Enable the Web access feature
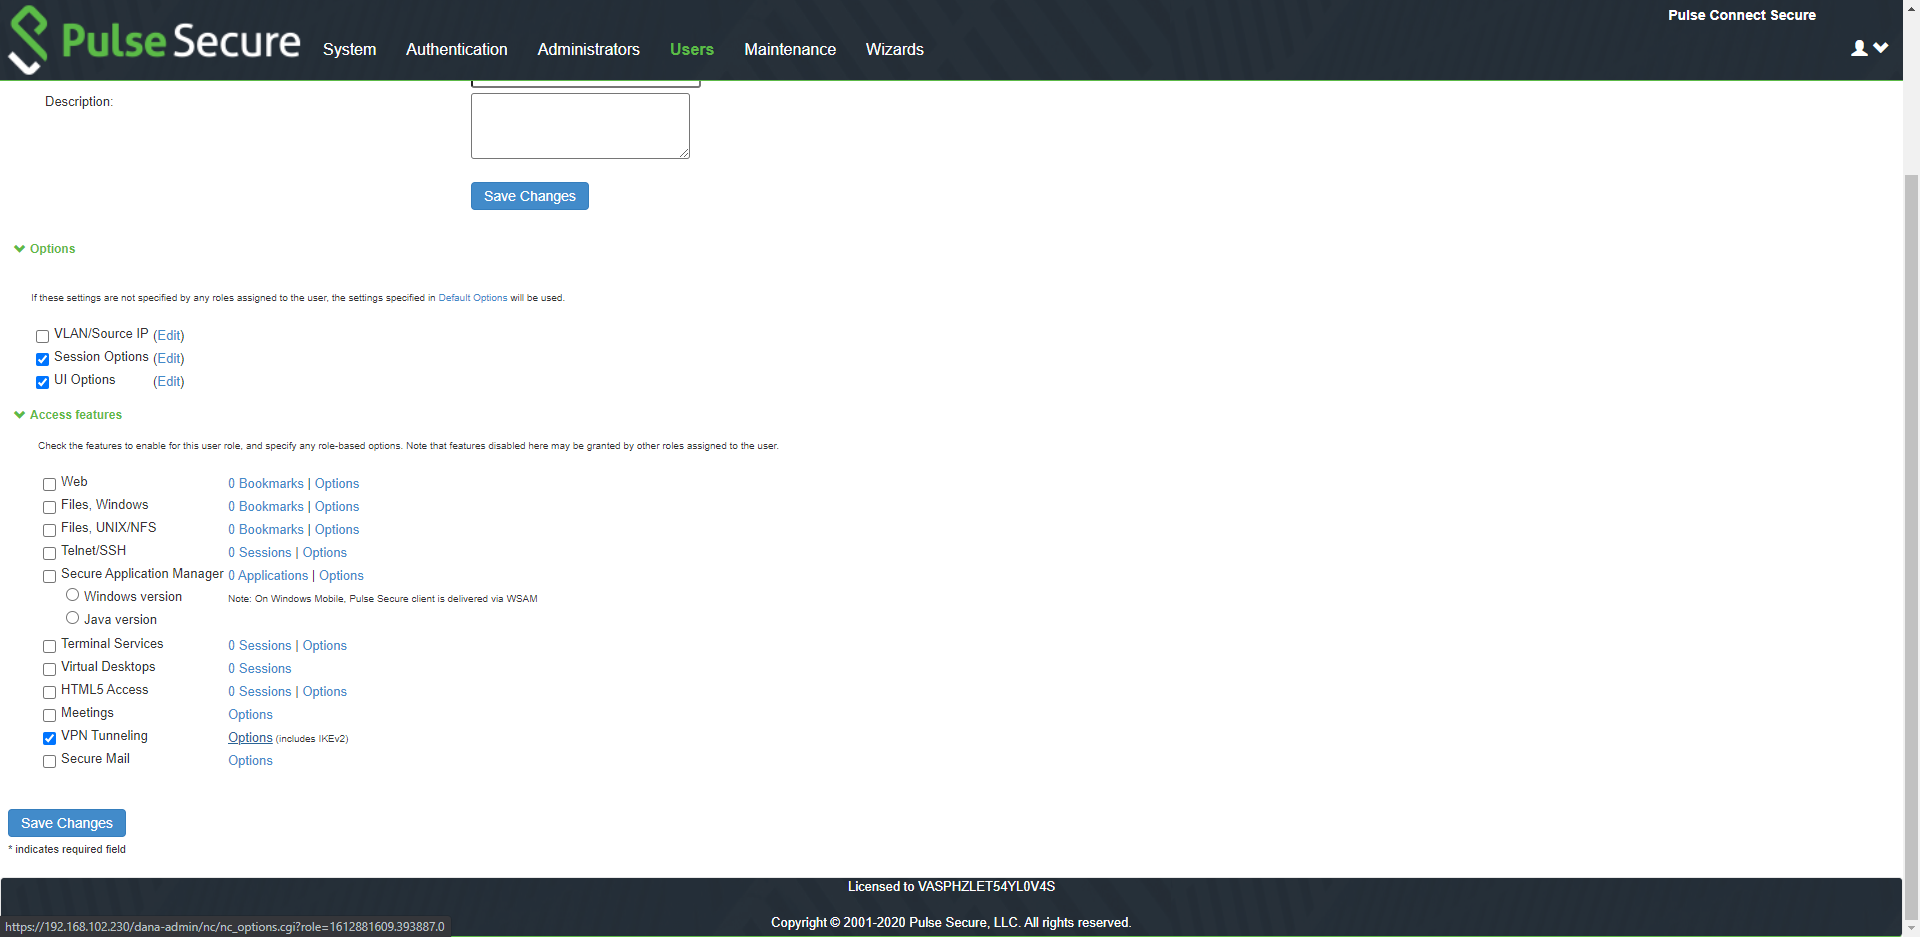Viewport: 1920px width, 937px height. pyautogui.click(x=49, y=484)
